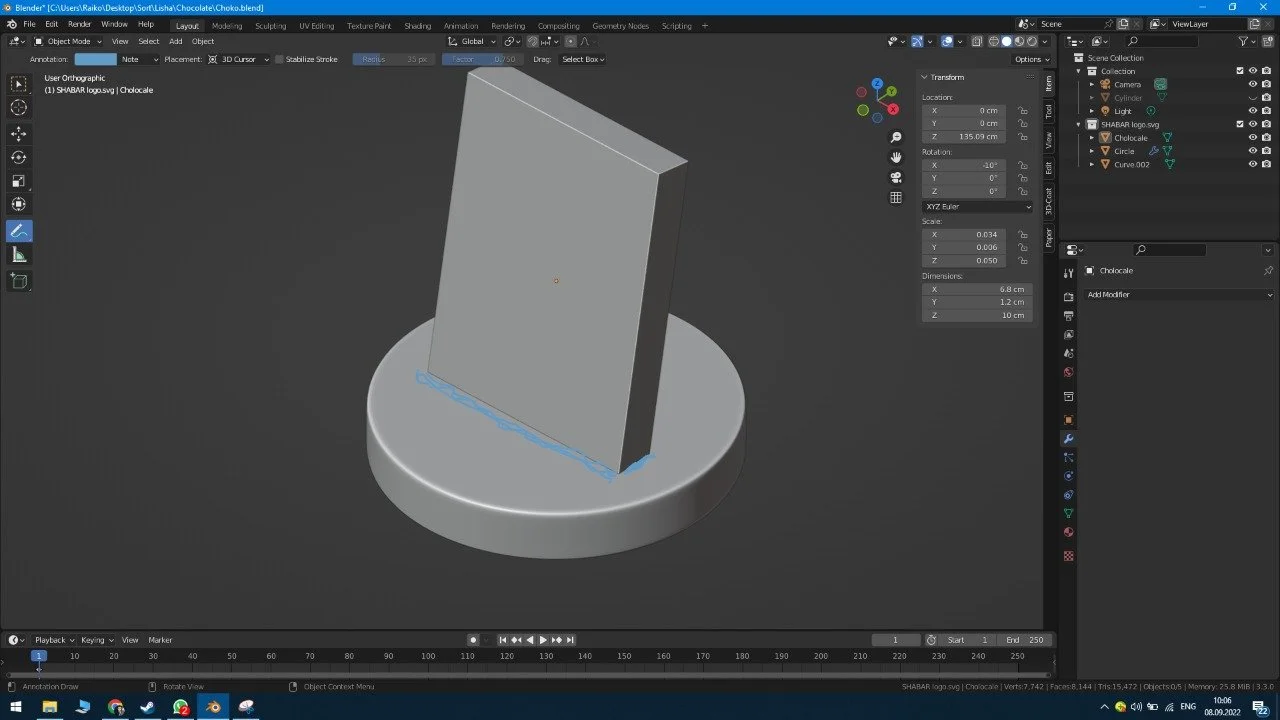
Task: Open 3D Cursor placement dropdown
Action: click(x=238, y=59)
